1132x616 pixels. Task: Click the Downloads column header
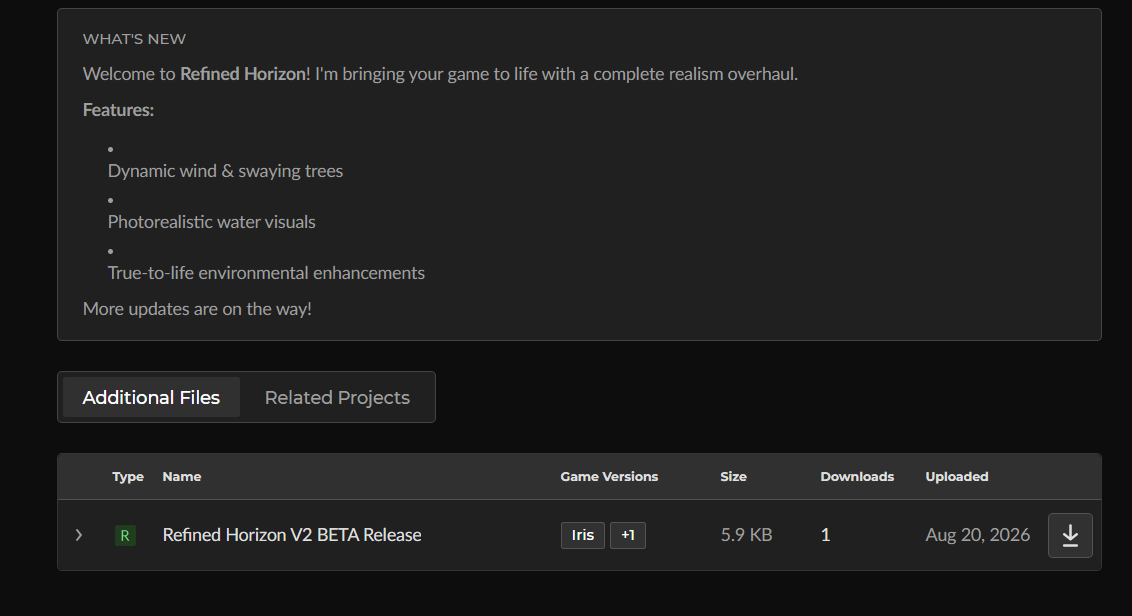click(x=857, y=477)
